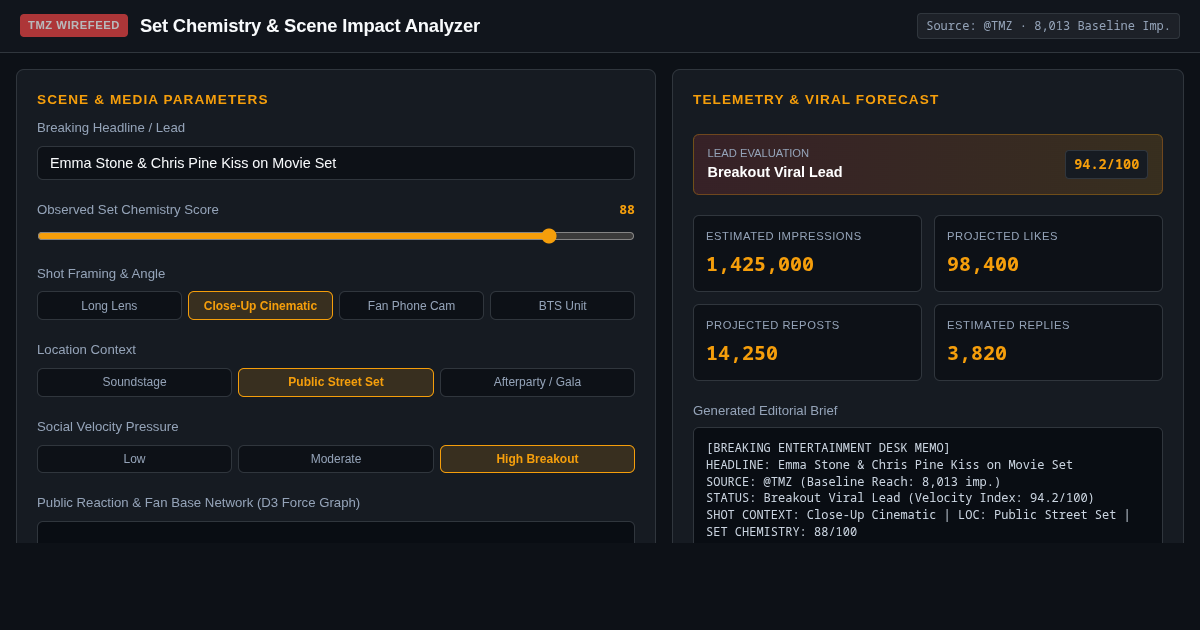Set location to Soundstage
This screenshot has height=630, width=1200.
(x=134, y=382)
